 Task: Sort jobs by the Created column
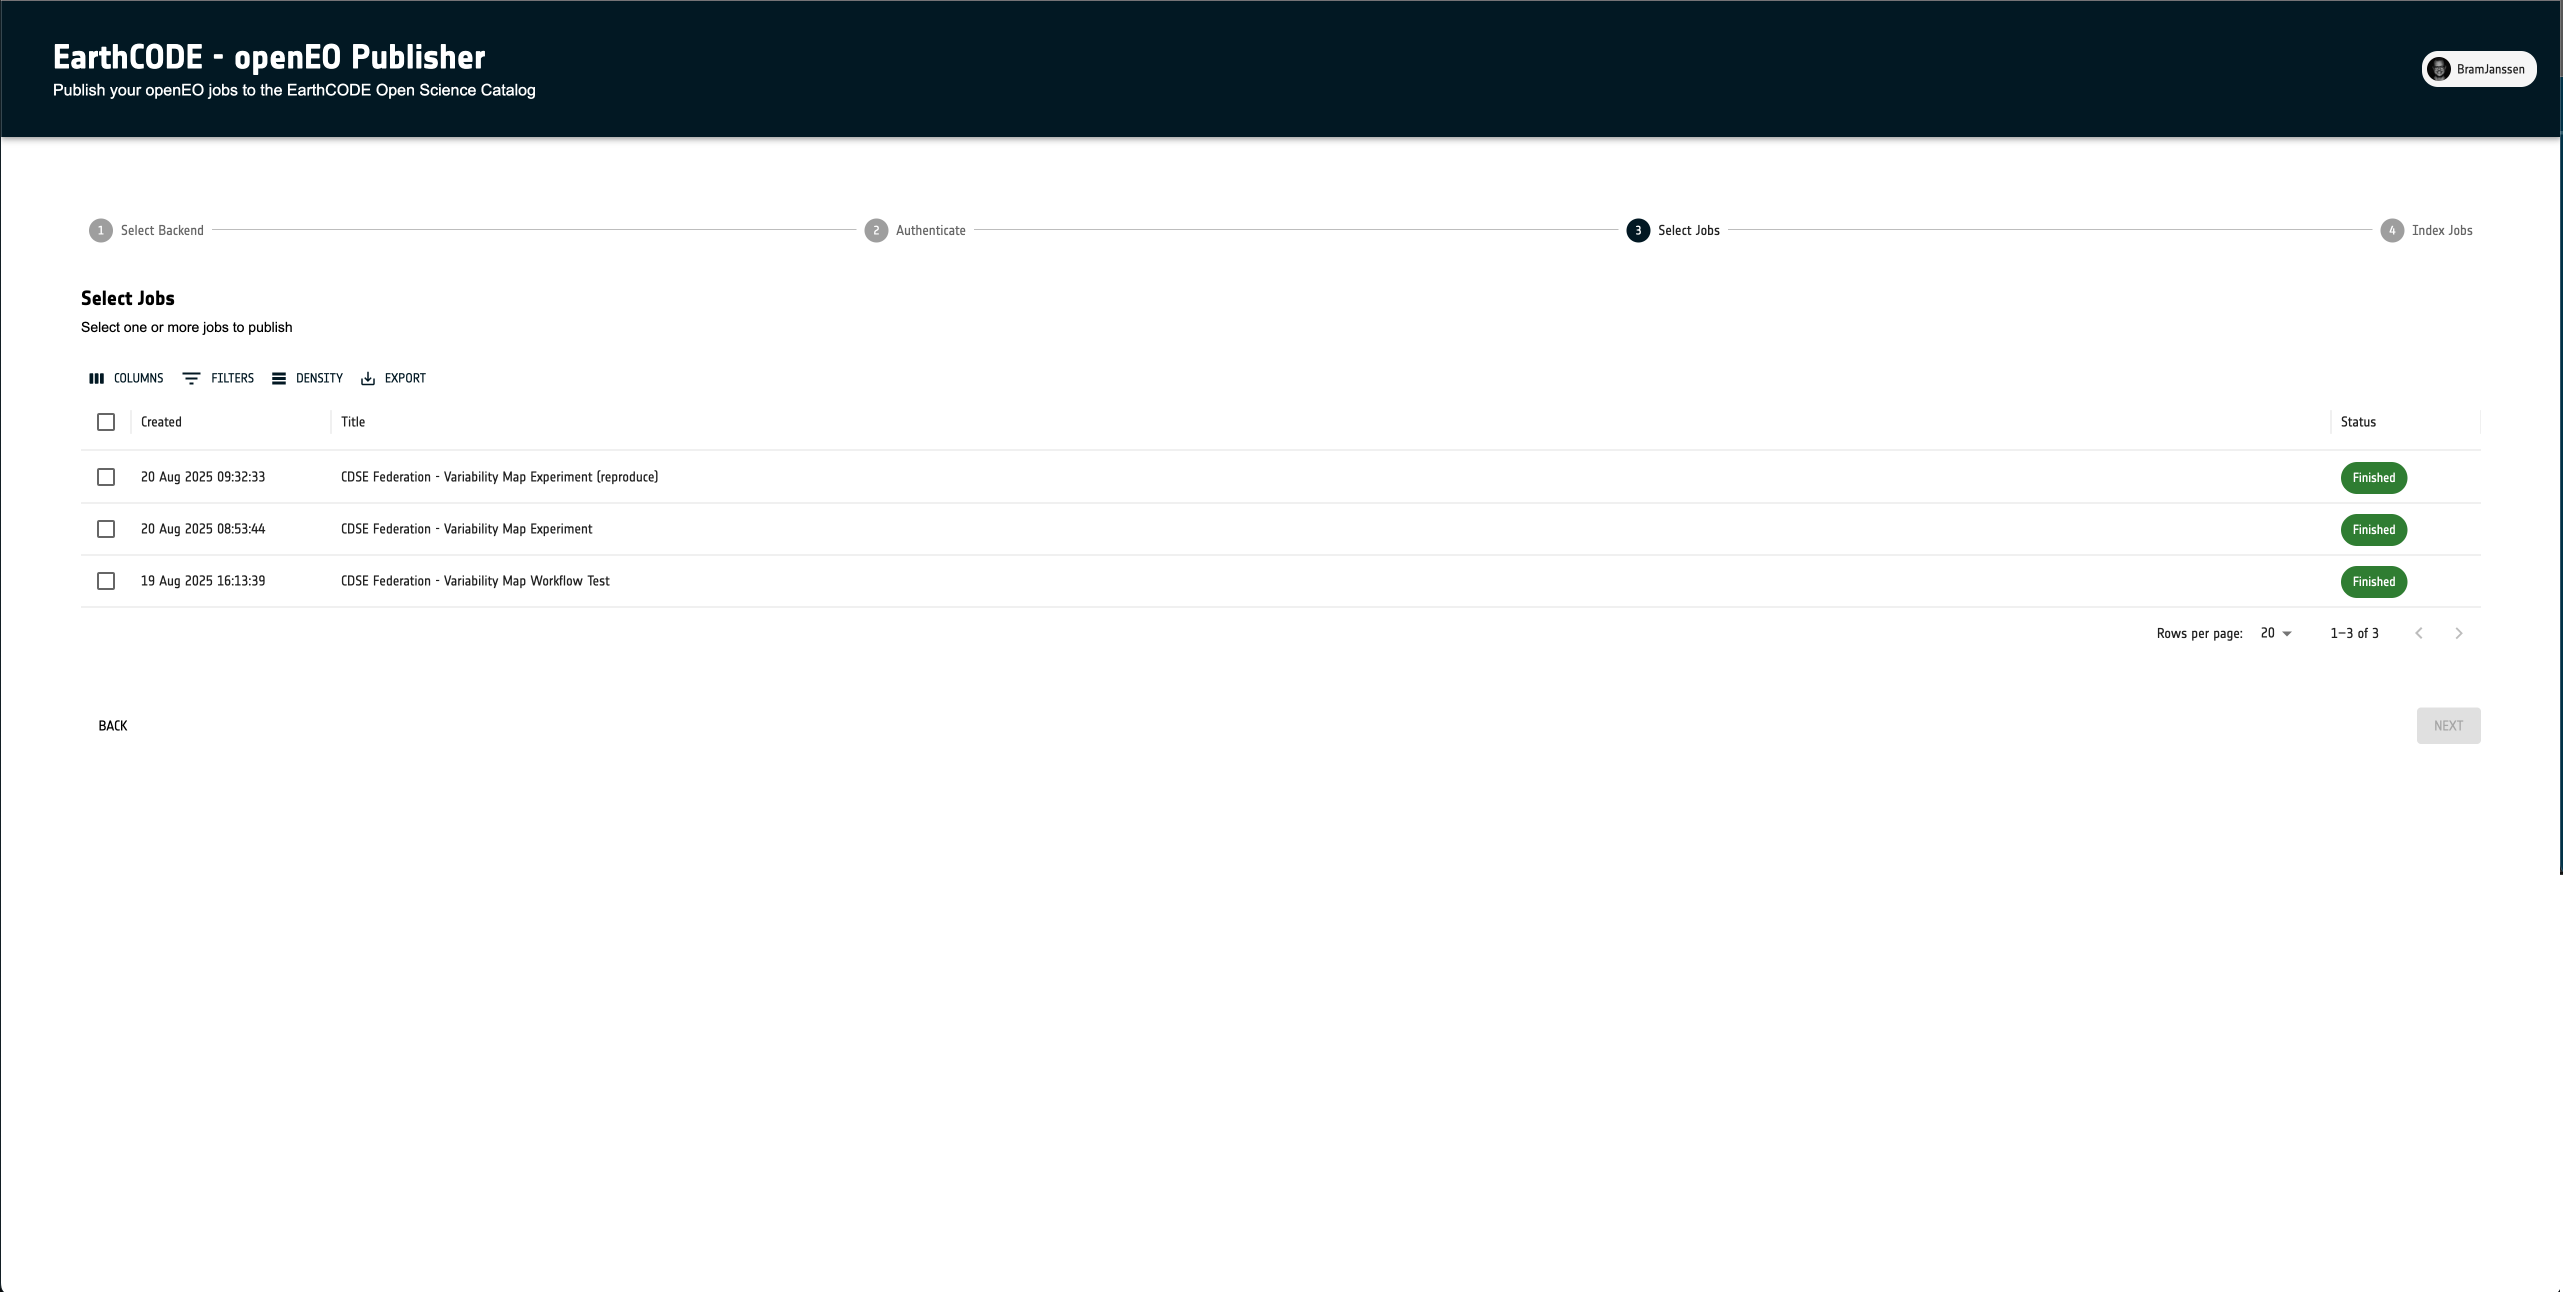click(x=161, y=422)
